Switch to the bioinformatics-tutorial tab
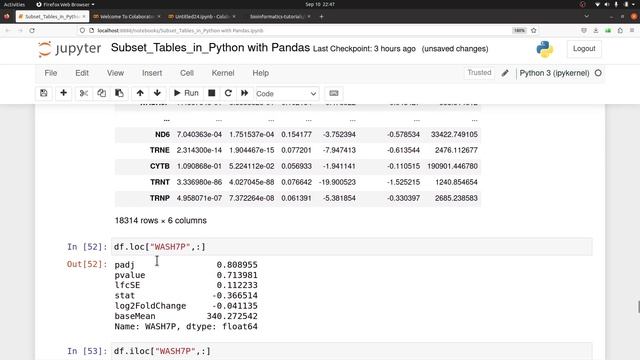The height and width of the screenshot is (360, 640). click(x=277, y=17)
